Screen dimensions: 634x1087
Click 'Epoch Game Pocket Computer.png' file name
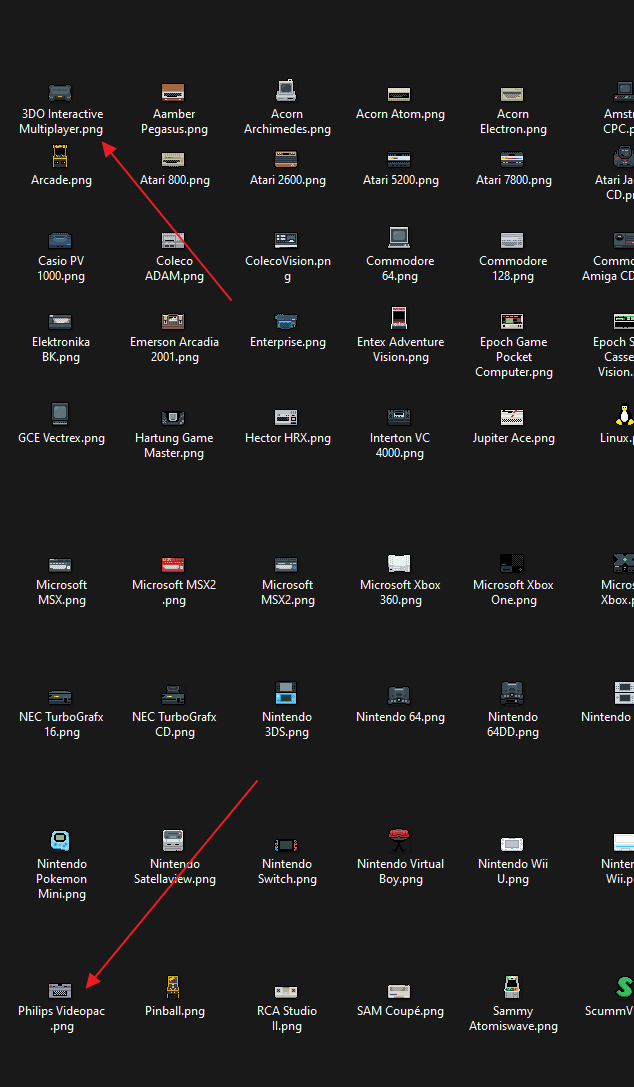(513, 357)
